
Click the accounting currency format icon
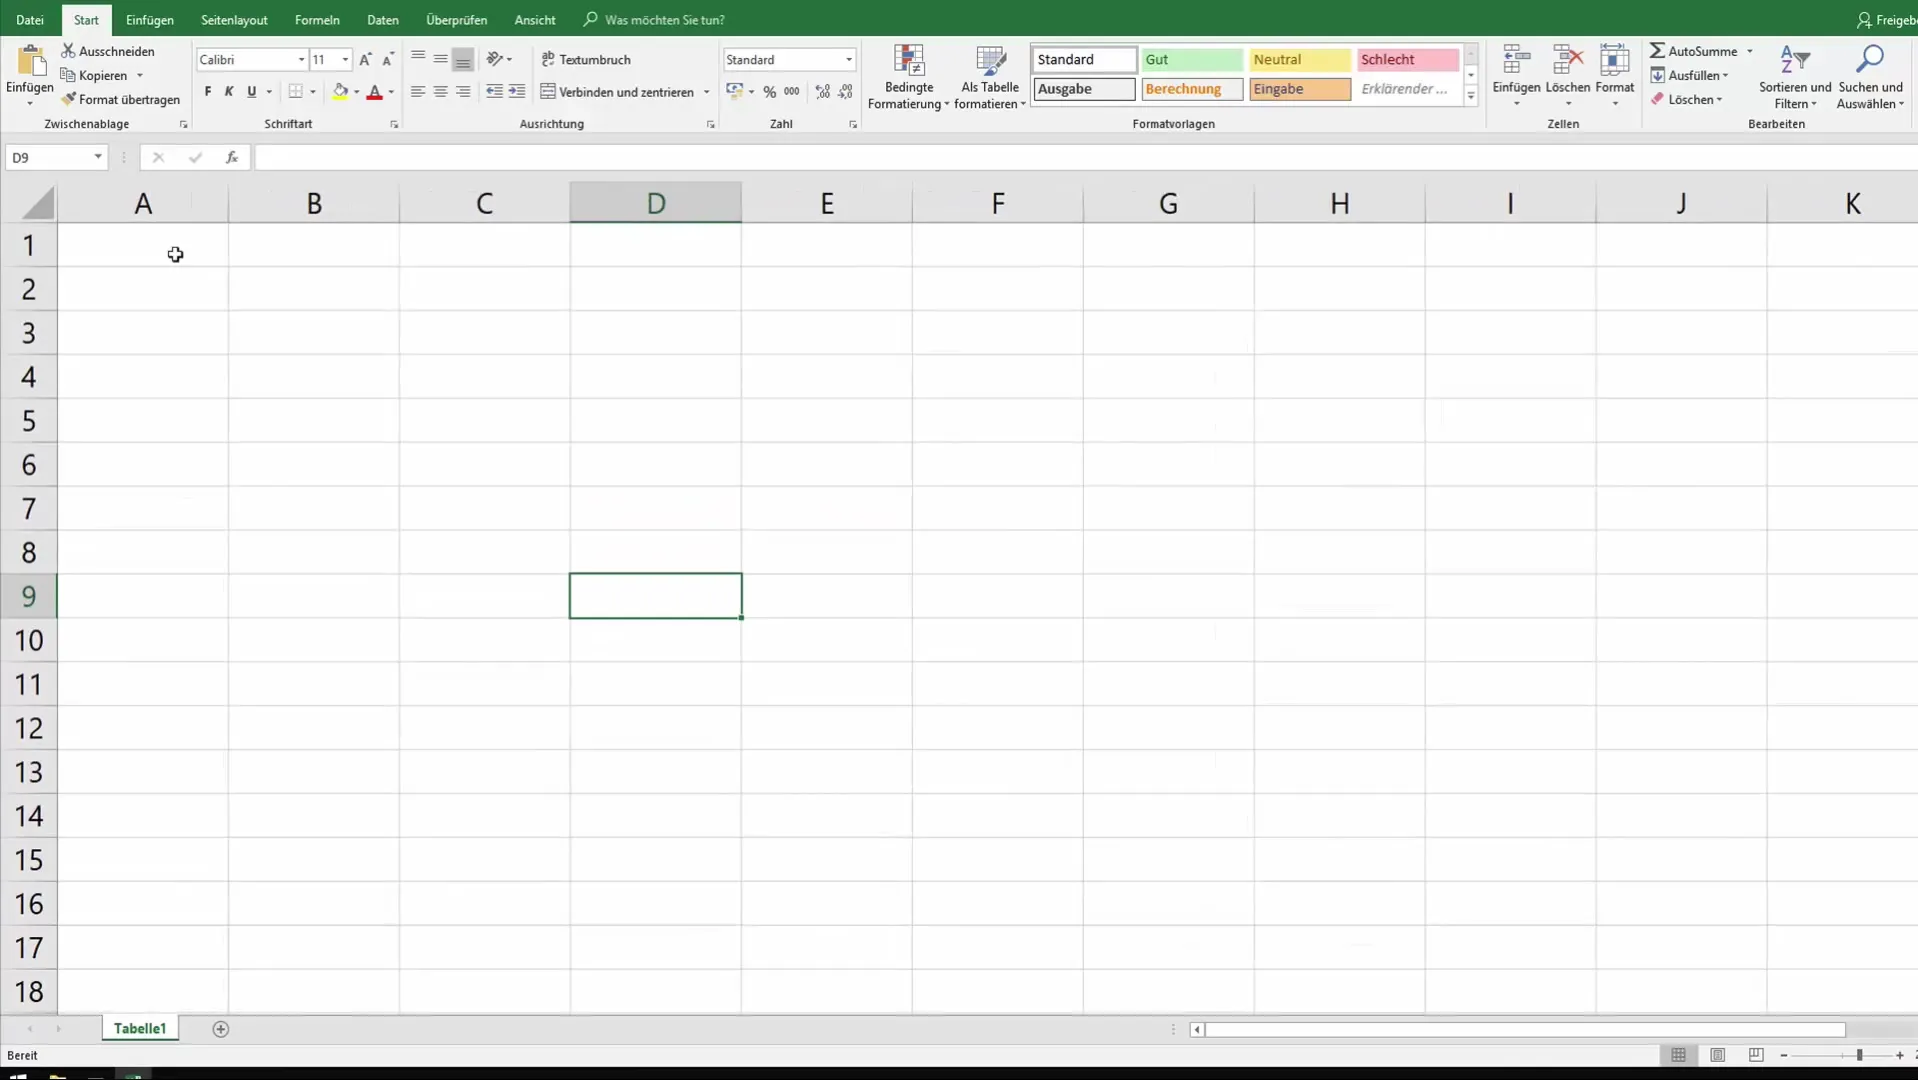(734, 91)
